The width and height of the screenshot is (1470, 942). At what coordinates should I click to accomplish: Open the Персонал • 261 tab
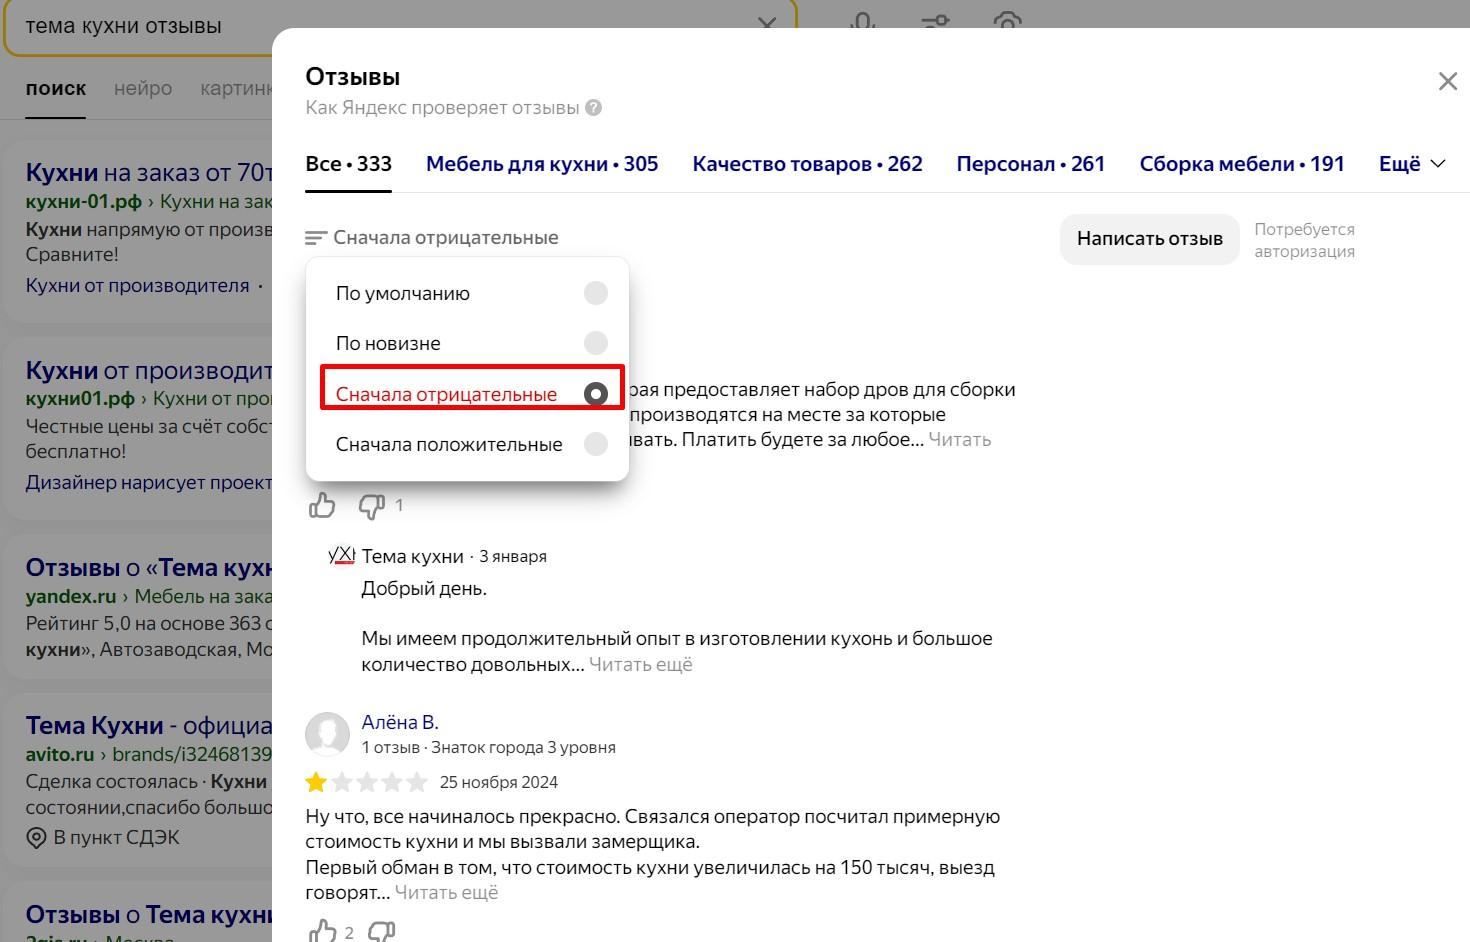[x=1030, y=164]
